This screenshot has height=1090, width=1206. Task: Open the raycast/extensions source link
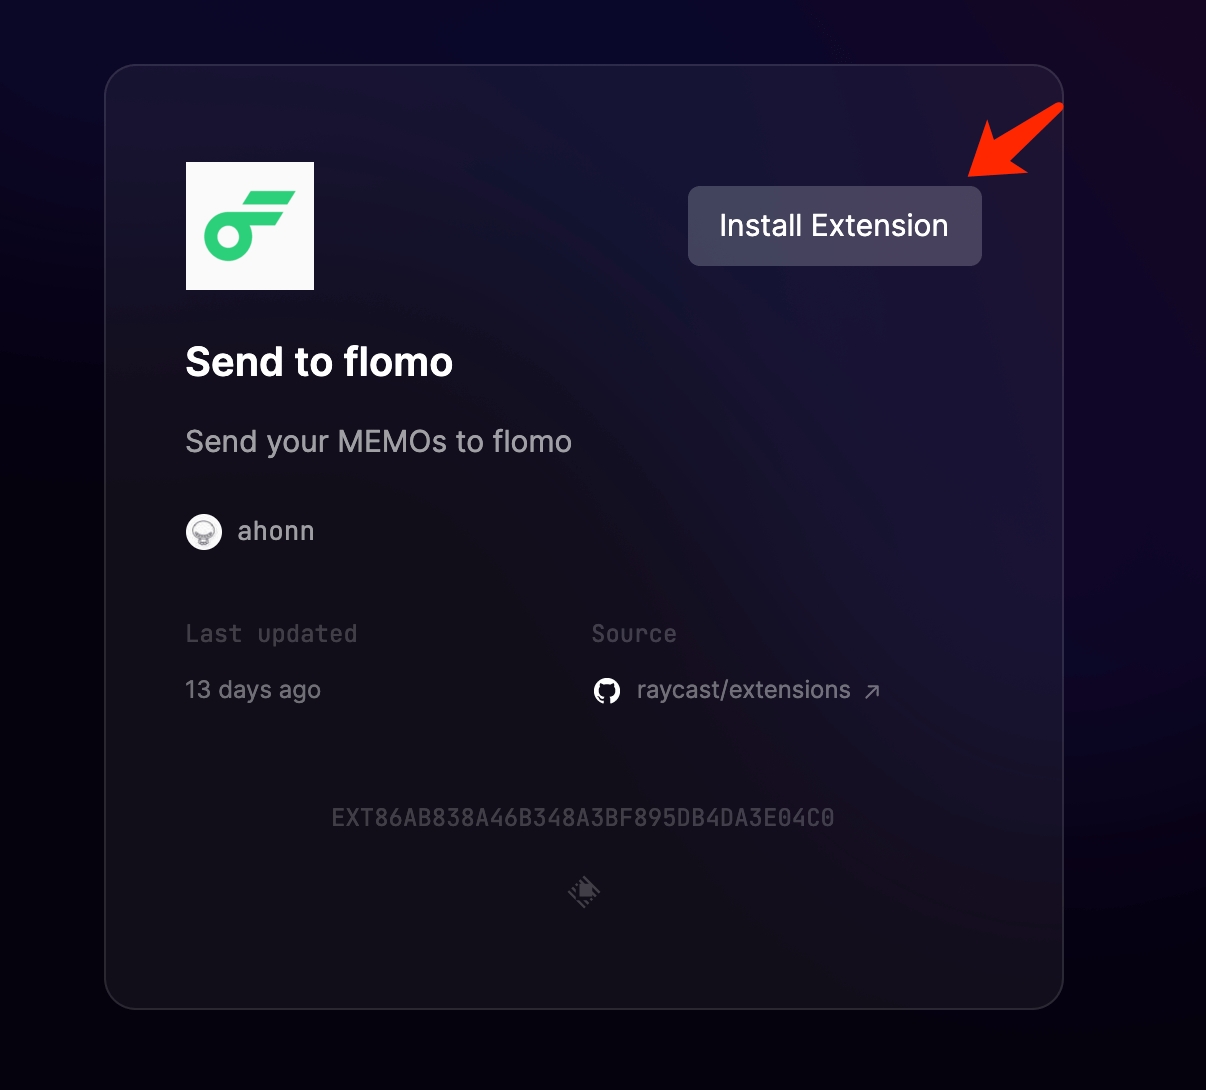743,690
